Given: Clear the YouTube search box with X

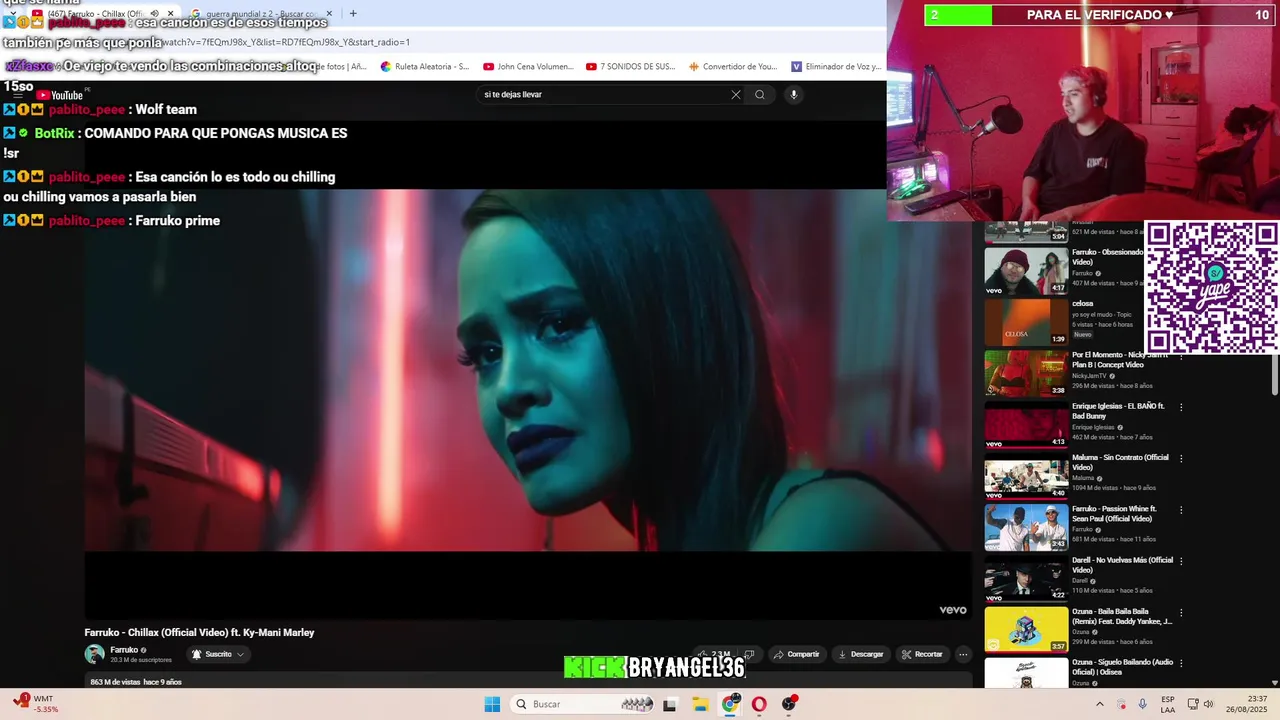Looking at the screenshot, I should tap(736, 95).
